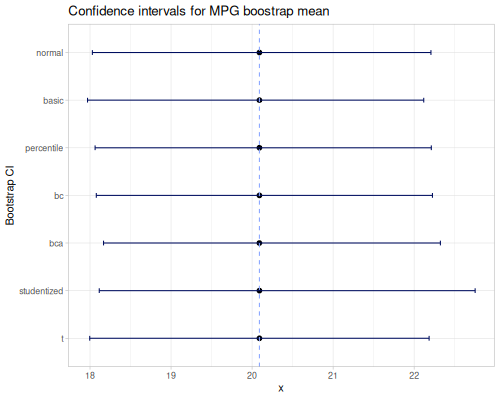Click the point estimate dot on basic row
This screenshot has width=500, height=400.
coord(259,100)
